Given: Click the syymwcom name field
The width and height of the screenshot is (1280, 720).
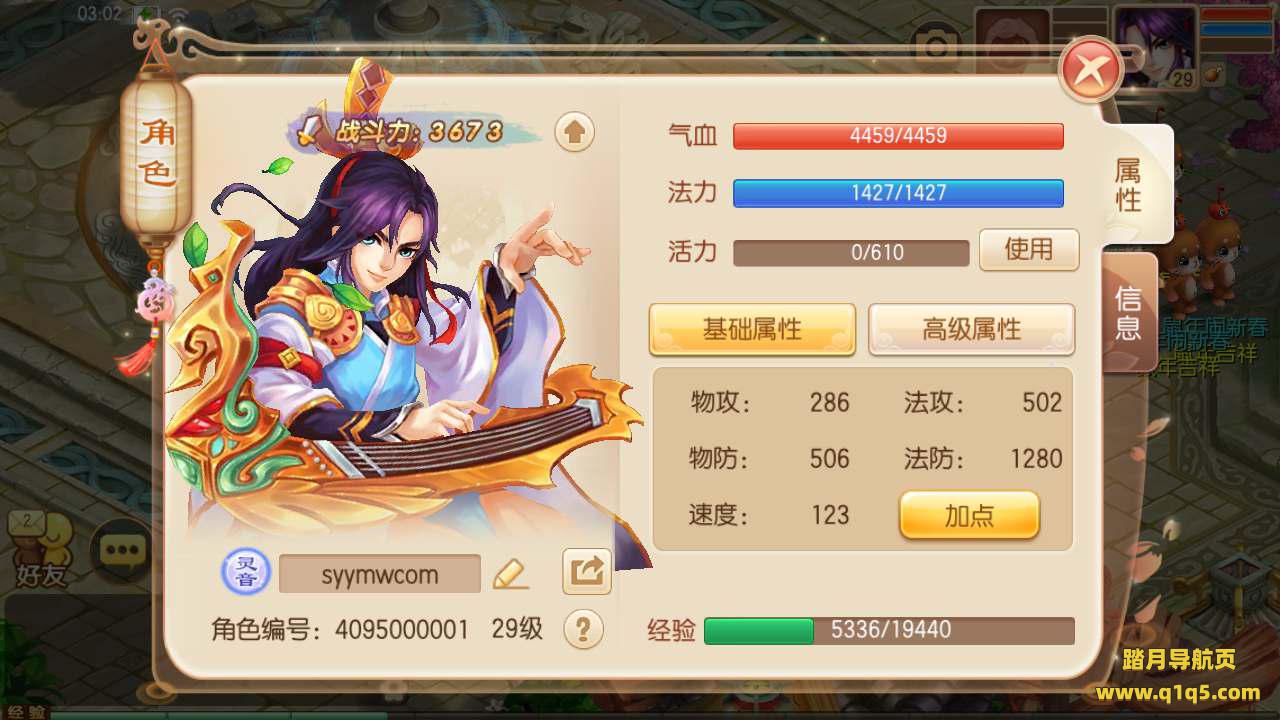Looking at the screenshot, I should 379,575.
